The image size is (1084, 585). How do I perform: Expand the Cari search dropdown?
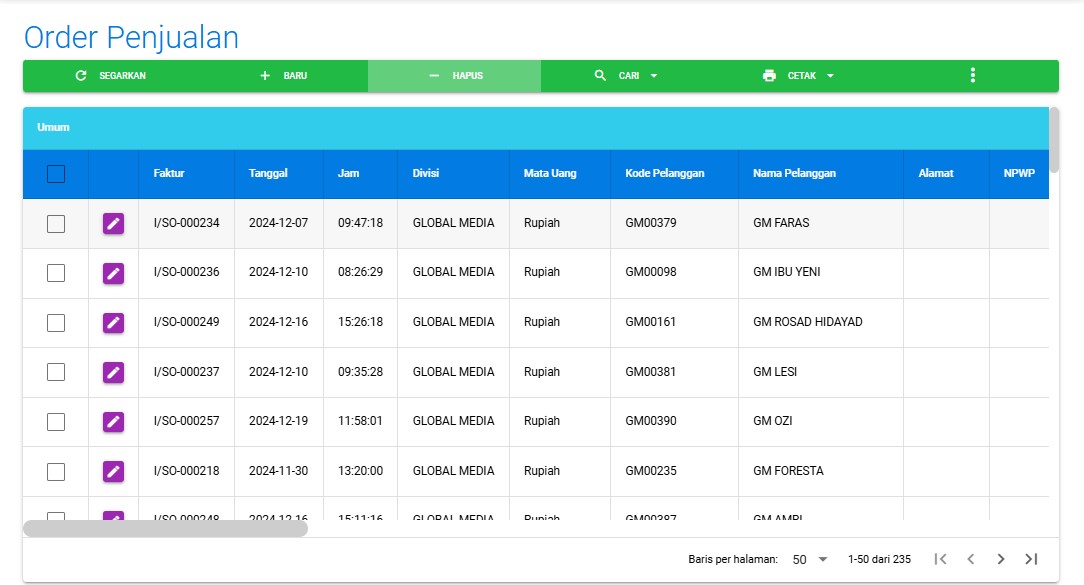(x=627, y=76)
